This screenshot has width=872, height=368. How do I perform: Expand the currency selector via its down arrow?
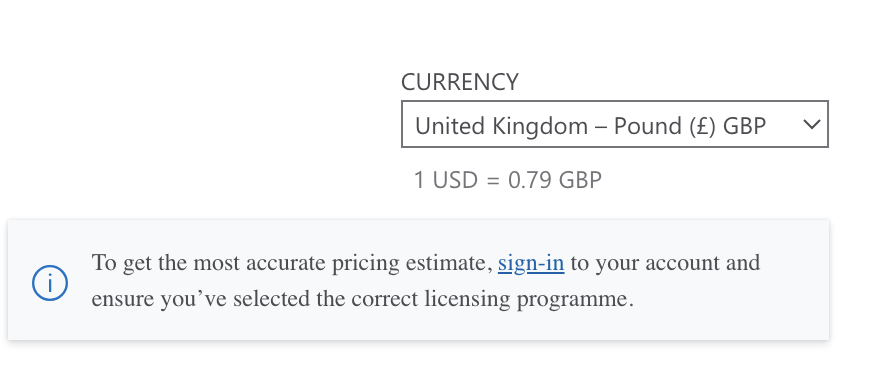(x=812, y=124)
